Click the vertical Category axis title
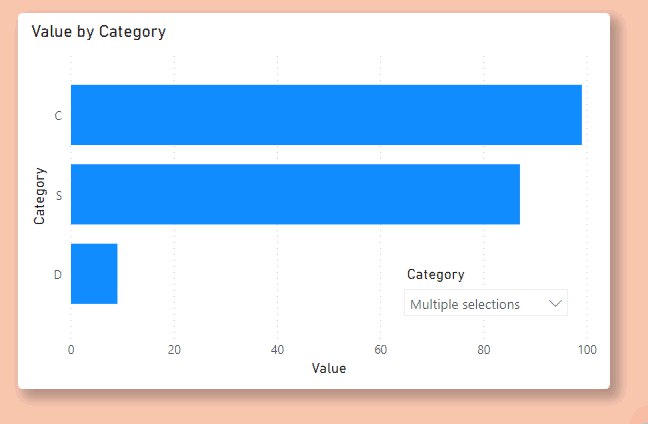The height and width of the screenshot is (424, 648). [39, 196]
